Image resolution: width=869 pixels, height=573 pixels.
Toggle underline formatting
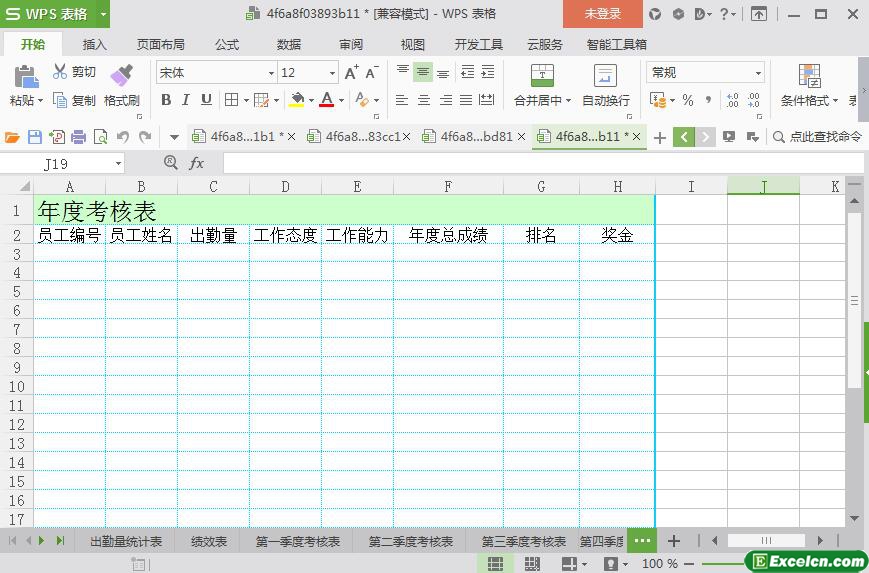click(206, 100)
